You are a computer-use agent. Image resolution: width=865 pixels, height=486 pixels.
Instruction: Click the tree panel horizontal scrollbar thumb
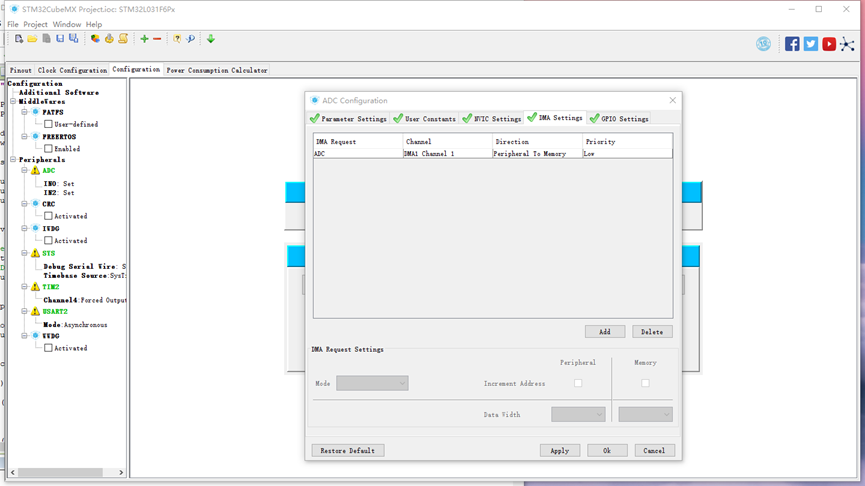pyautogui.click(x=60, y=472)
